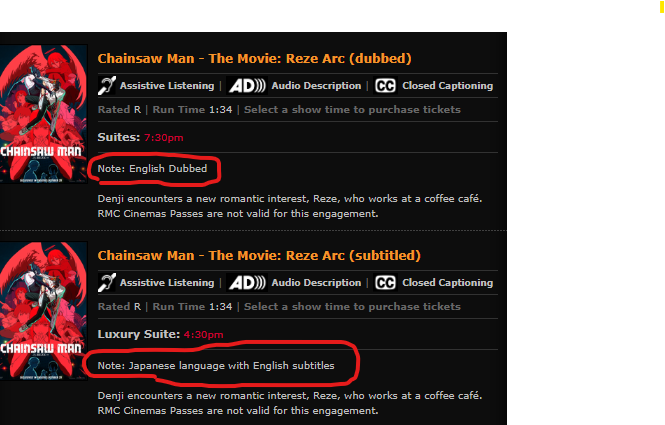Image resolution: width=665 pixels, height=425 pixels.
Task: Click the Assistive Listening label in the subtitled listing
Action: [167, 283]
